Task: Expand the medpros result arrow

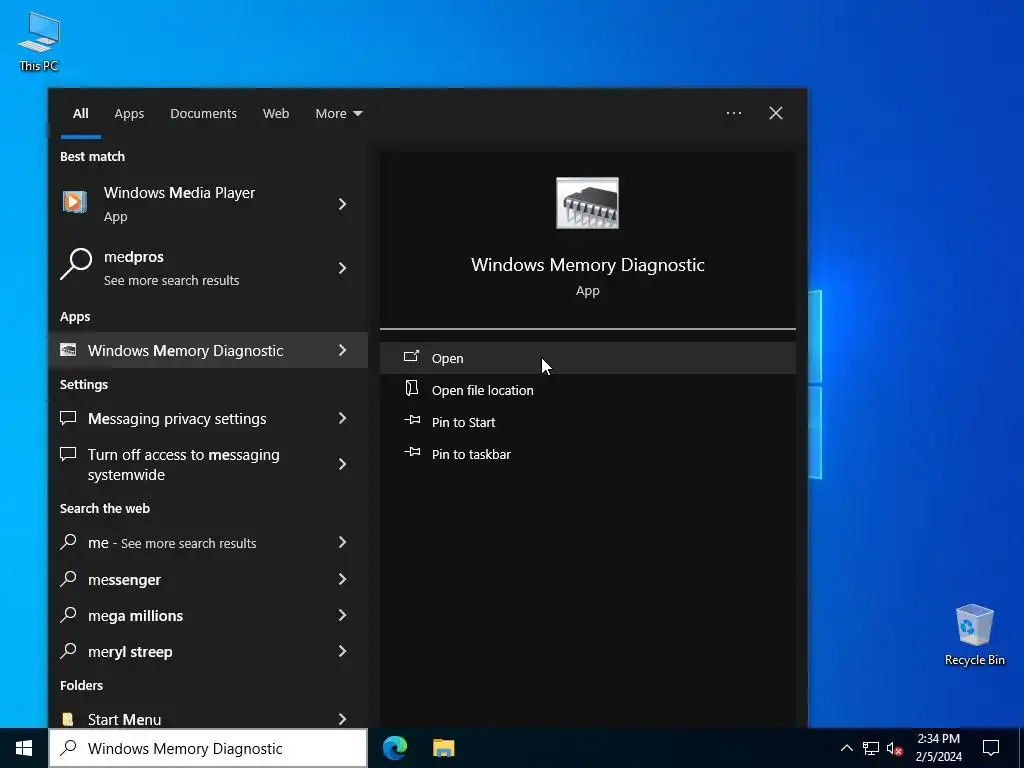Action: coord(342,268)
